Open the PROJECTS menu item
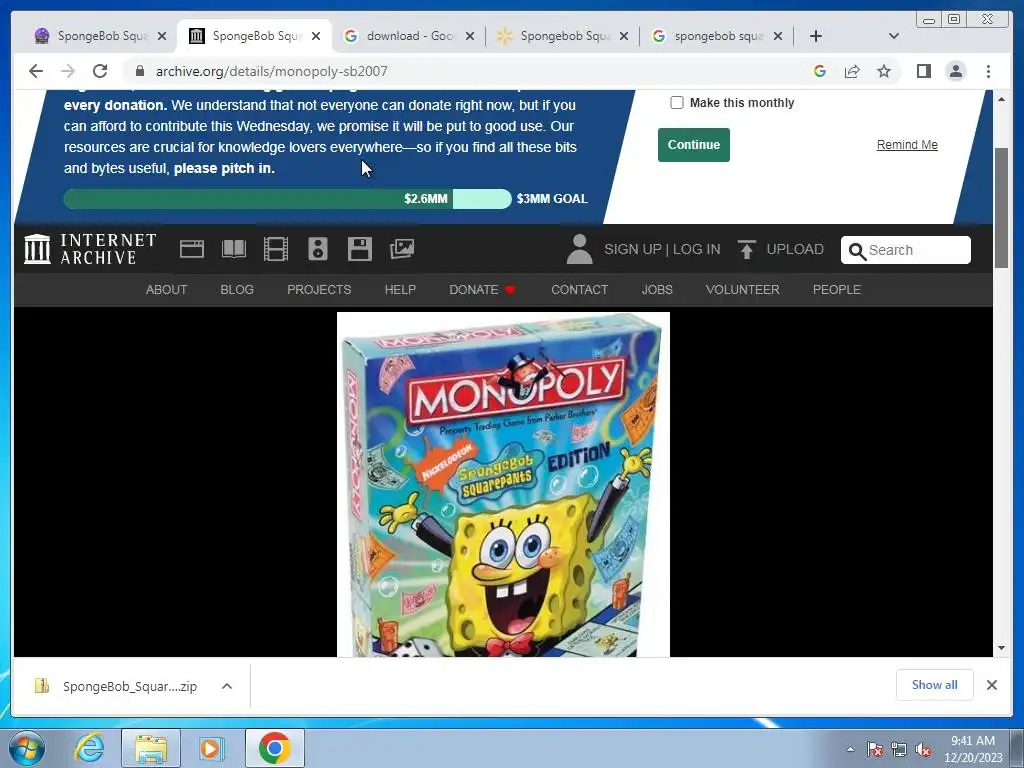This screenshot has width=1024, height=768. point(319,289)
